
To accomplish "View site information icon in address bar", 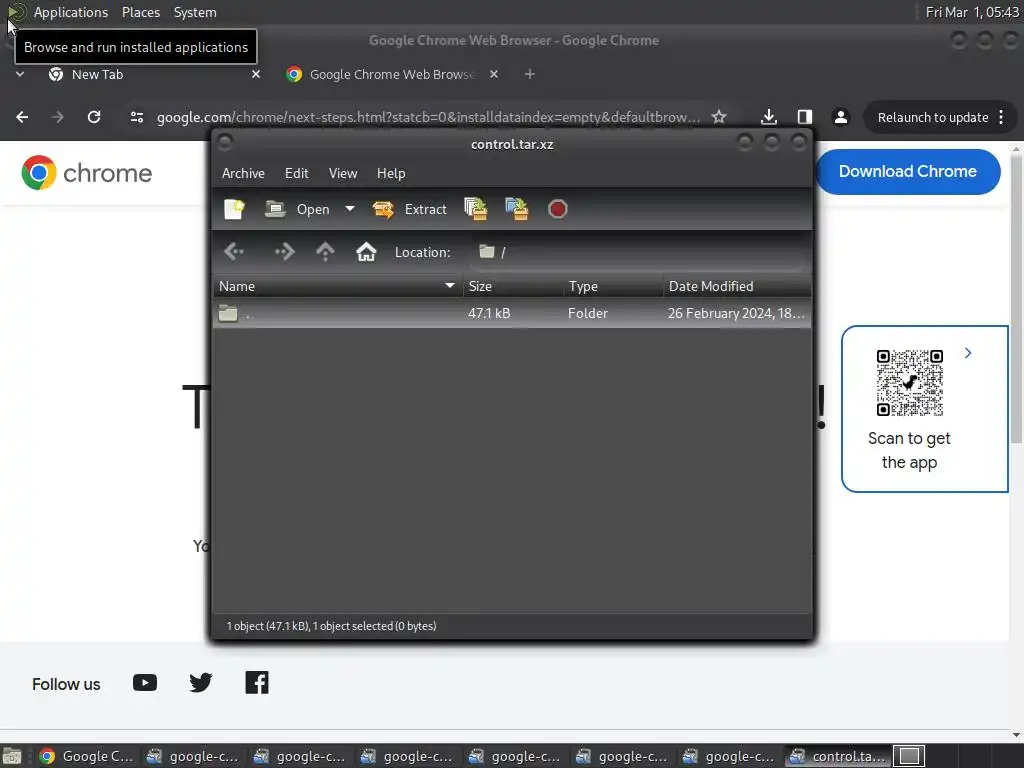I will click(x=136, y=117).
